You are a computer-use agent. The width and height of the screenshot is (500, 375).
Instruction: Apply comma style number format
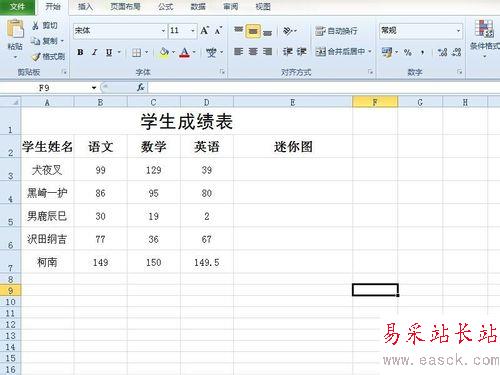(422, 52)
